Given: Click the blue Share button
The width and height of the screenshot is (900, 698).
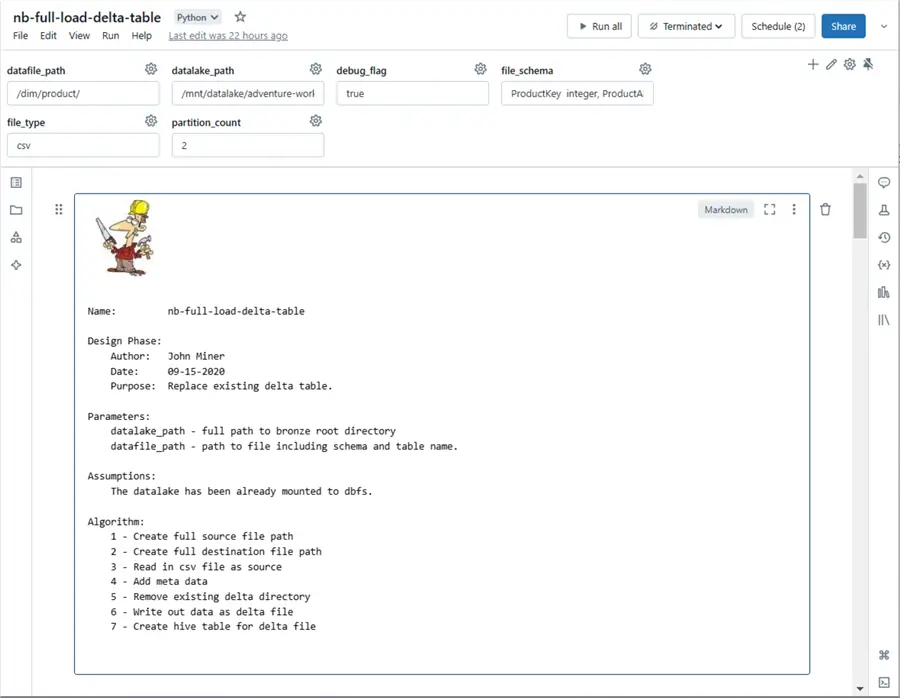Looking at the screenshot, I should pyautogui.click(x=843, y=26).
